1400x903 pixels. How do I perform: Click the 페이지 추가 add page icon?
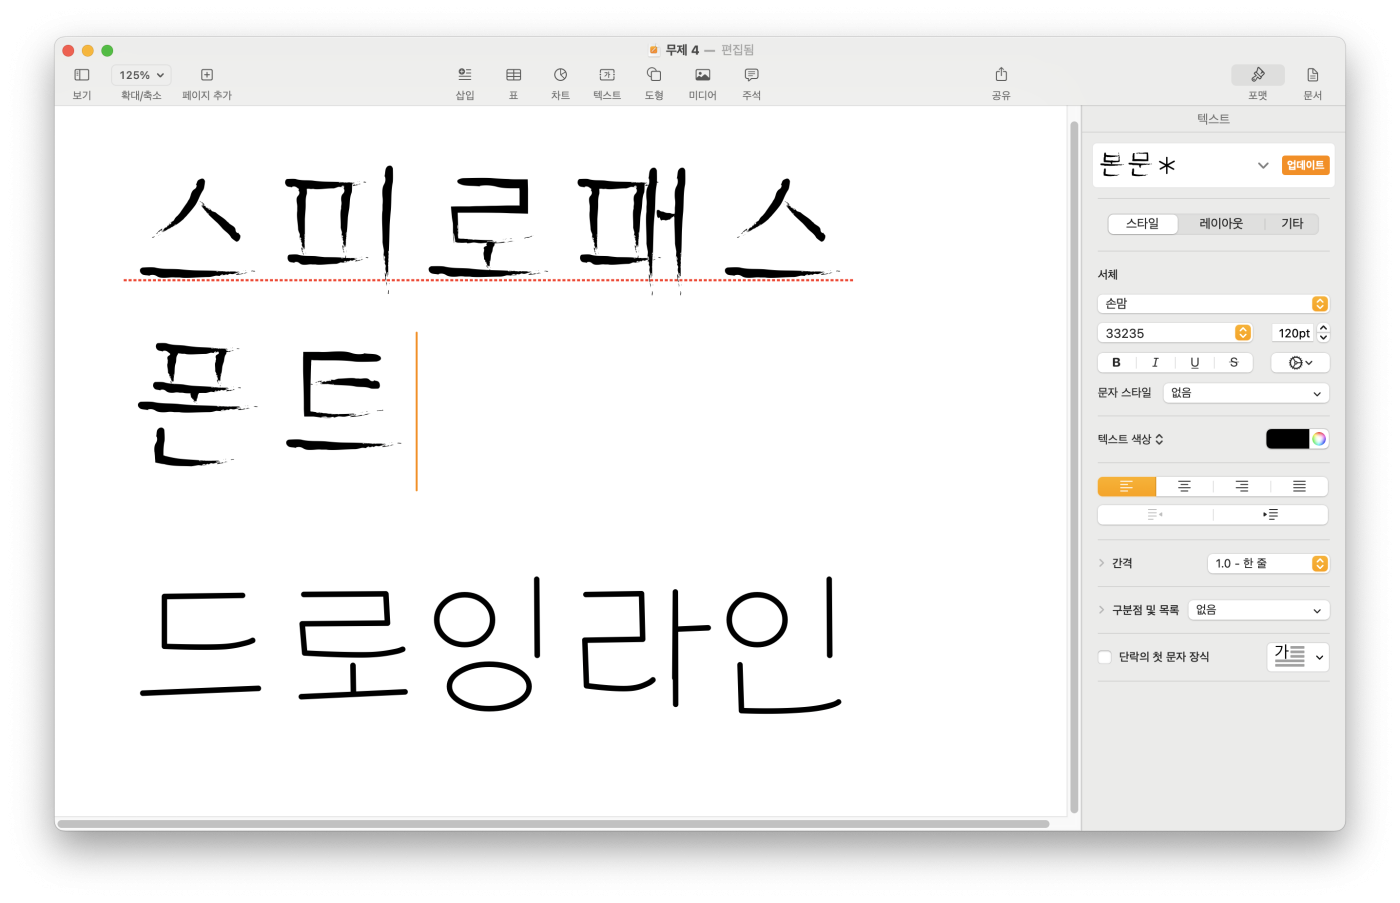[207, 75]
